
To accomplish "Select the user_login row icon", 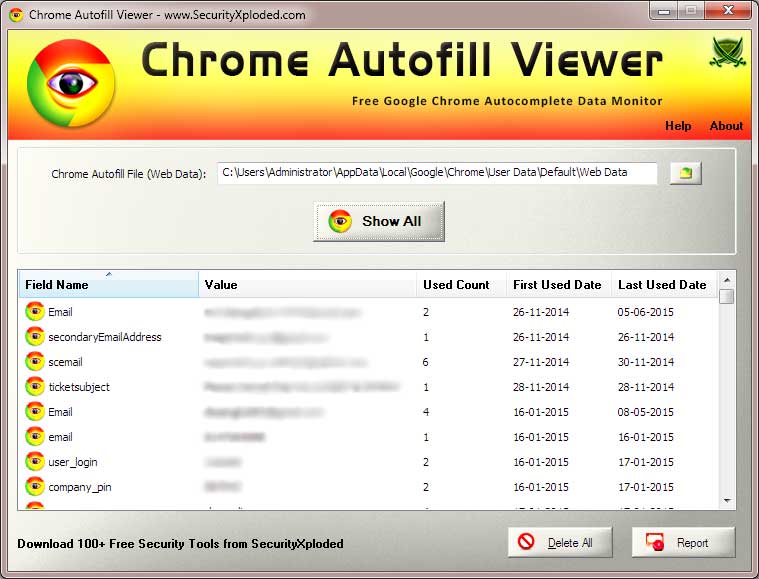I will (35, 462).
